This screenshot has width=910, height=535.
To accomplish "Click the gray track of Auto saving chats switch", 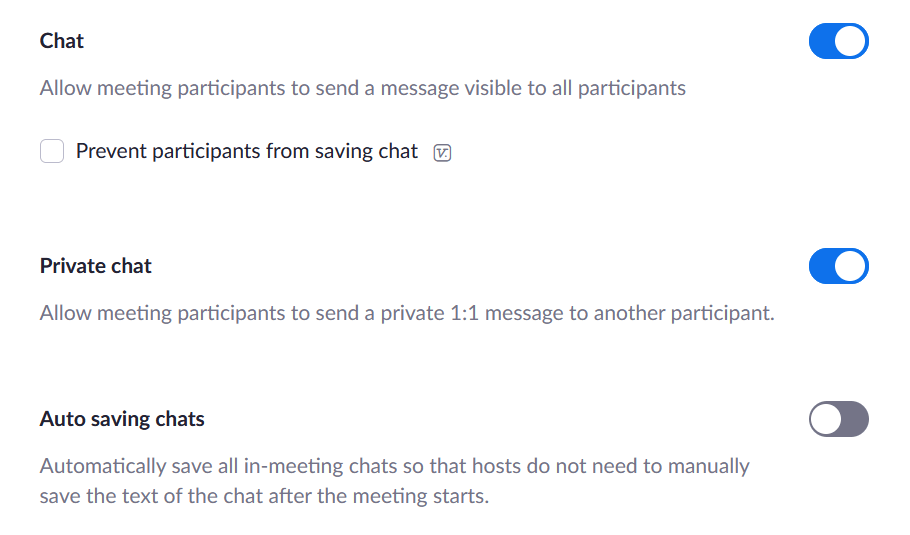I will point(854,420).
